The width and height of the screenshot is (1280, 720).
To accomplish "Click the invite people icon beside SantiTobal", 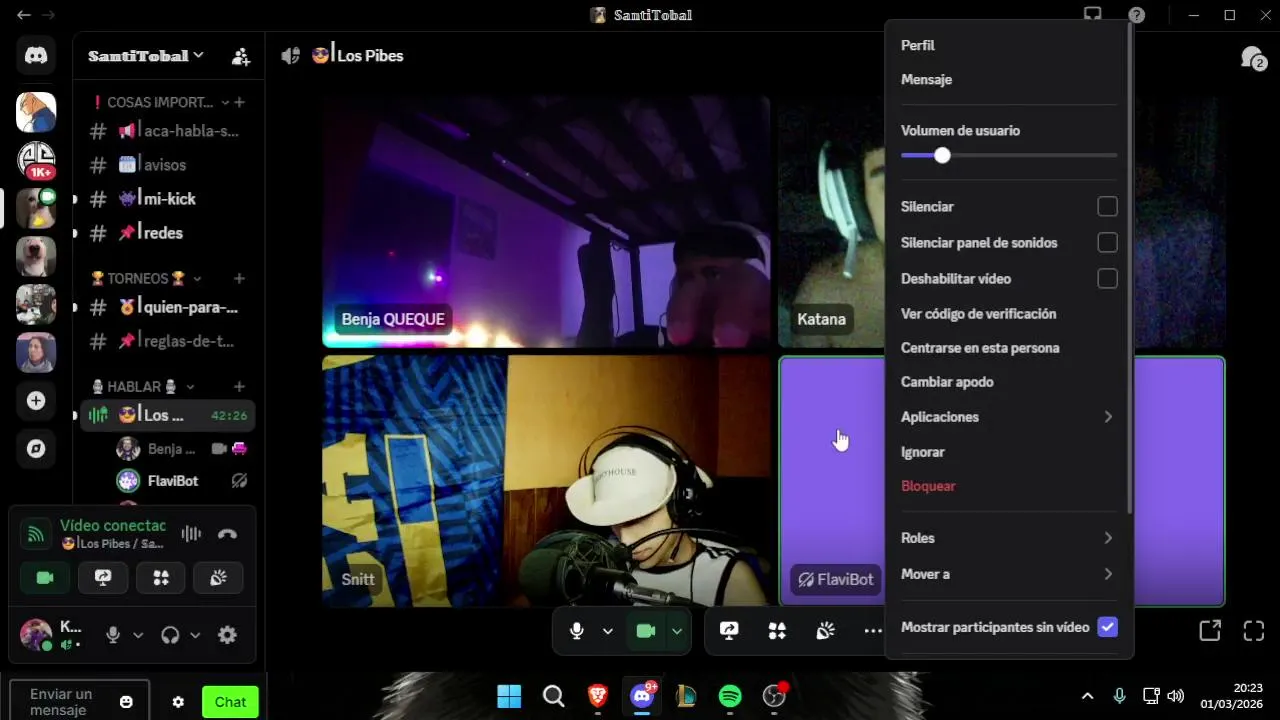I will click(241, 57).
